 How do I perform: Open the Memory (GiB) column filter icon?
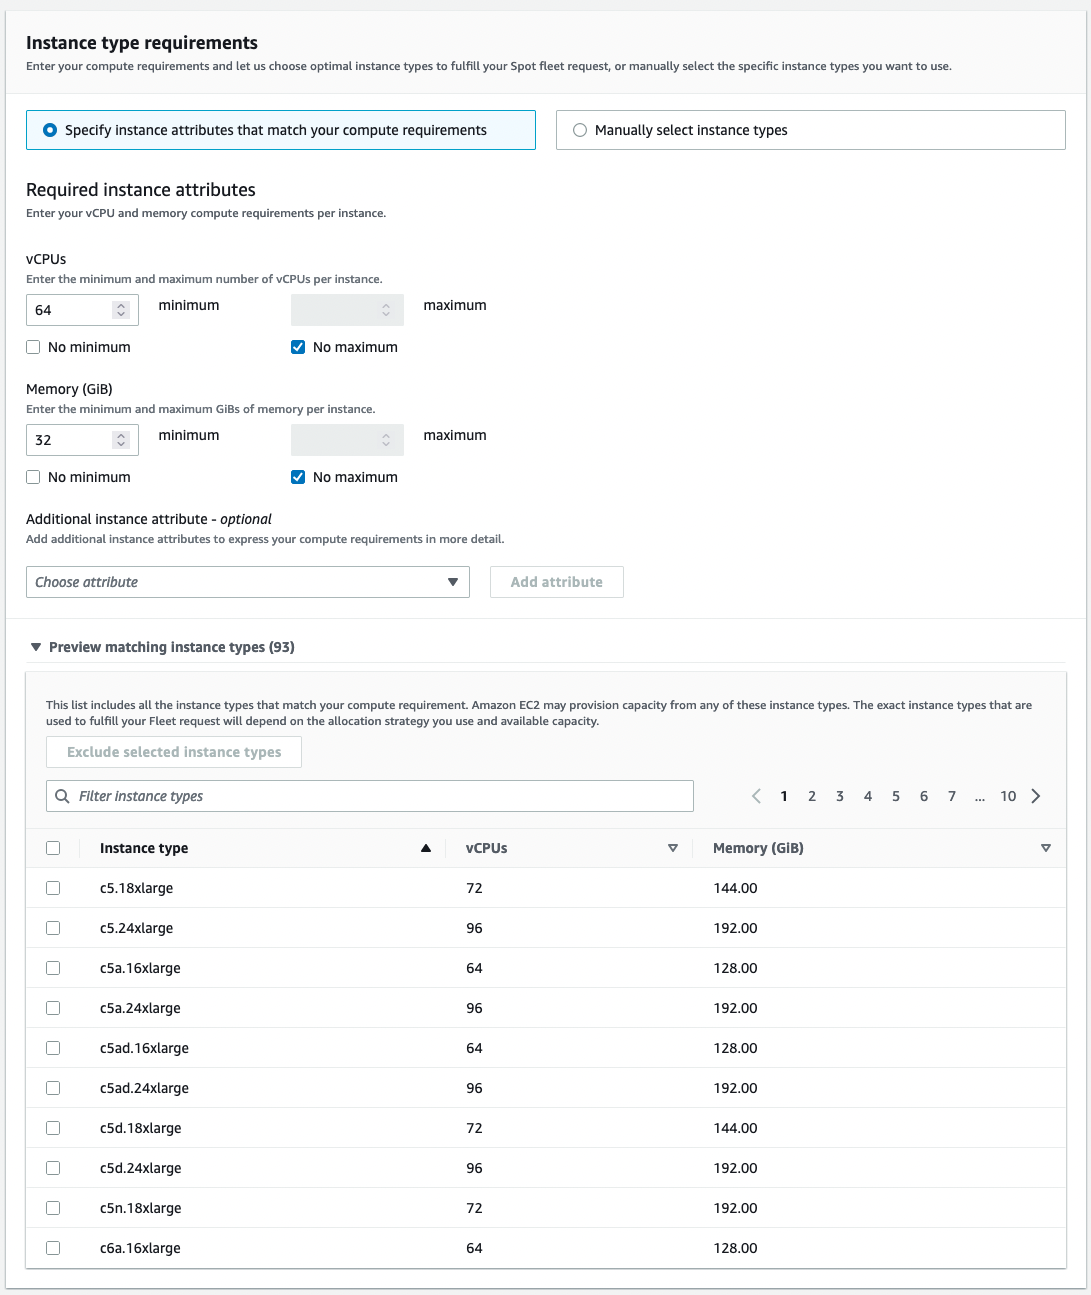tap(1046, 847)
